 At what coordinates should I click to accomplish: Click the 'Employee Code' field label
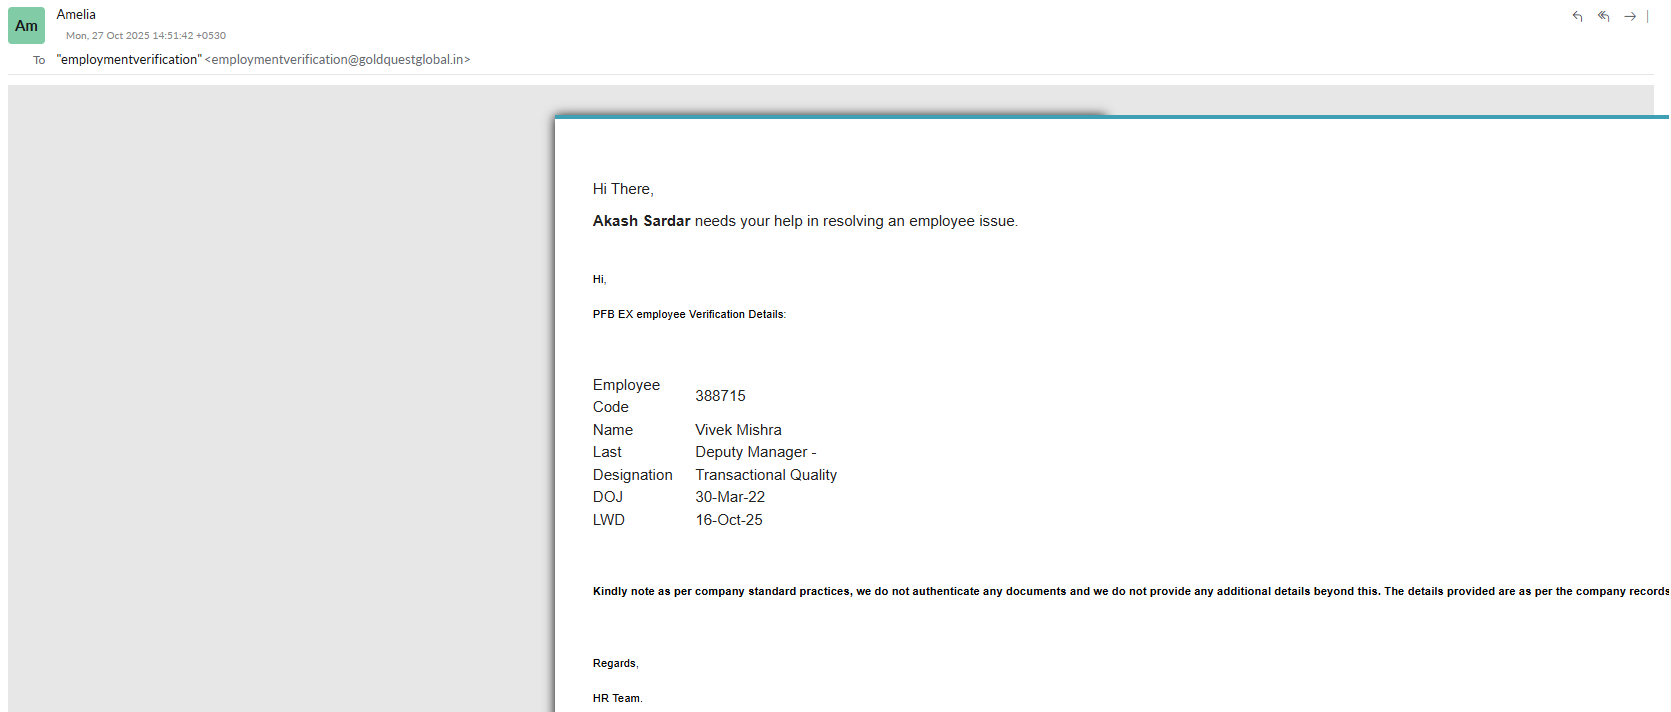click(626, 396)
